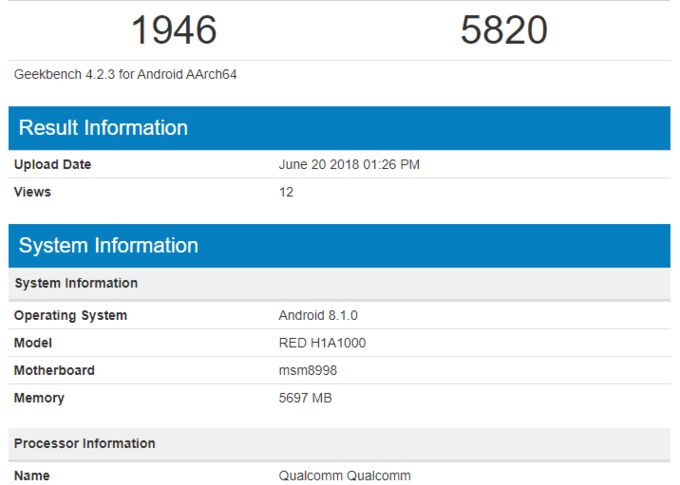Click the Processor Information subheading
The width and height of the screenshot is (680, 485).
tap(85, 443)
